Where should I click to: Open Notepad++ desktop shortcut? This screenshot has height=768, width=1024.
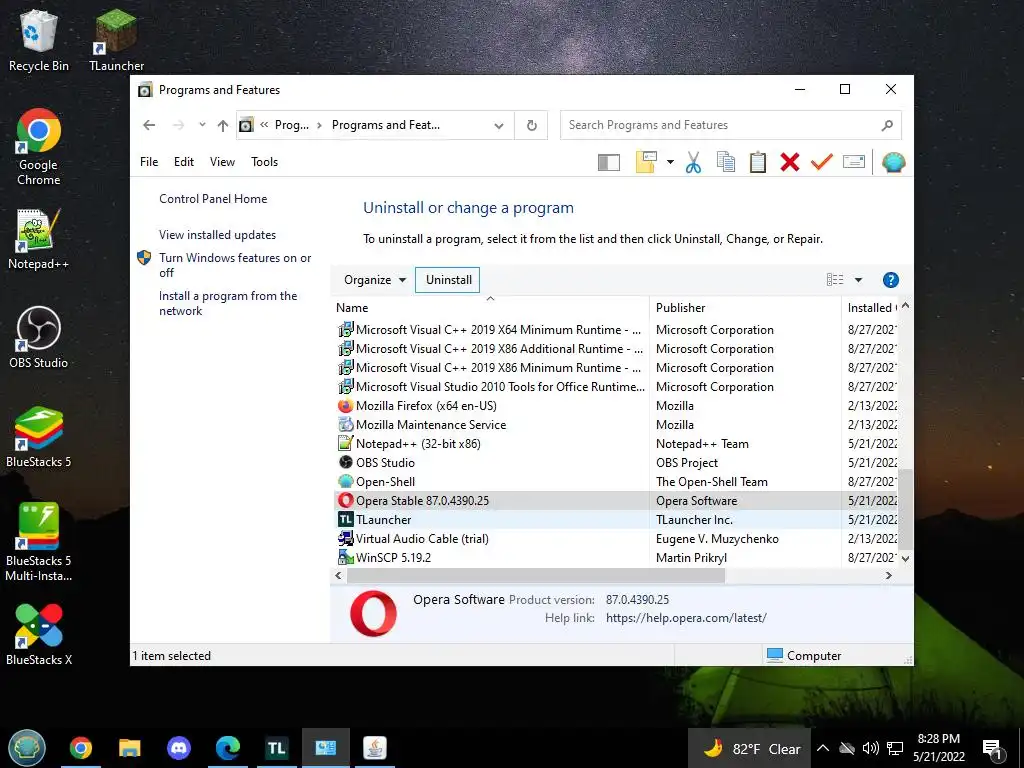pyautogui.click(x=39, y=239)
